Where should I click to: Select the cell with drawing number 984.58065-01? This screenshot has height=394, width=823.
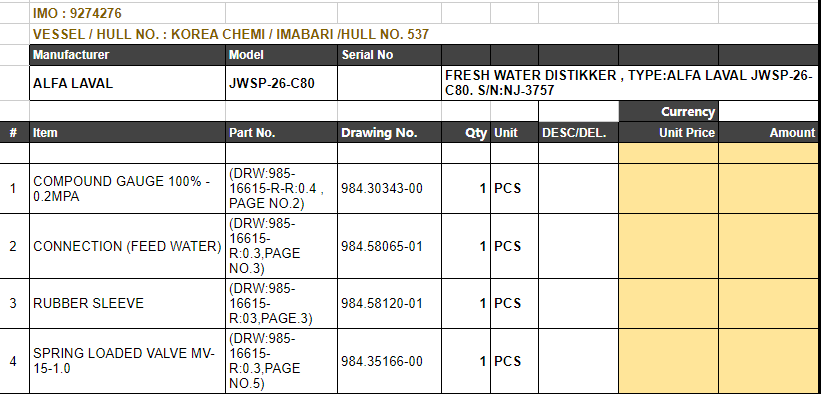[x=389, y=246]
